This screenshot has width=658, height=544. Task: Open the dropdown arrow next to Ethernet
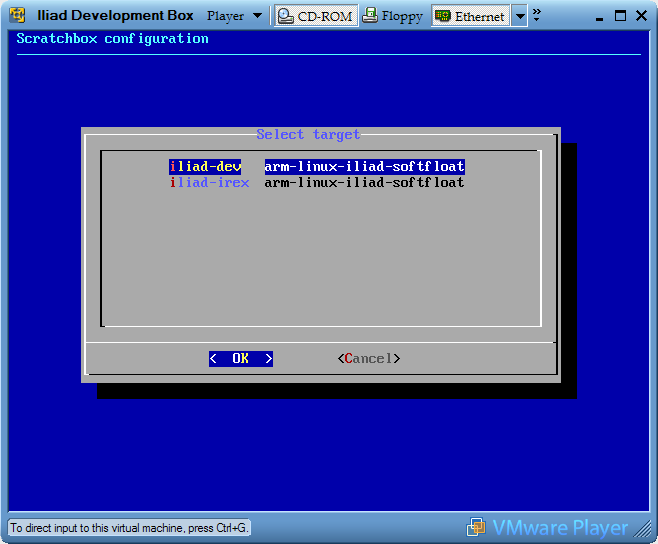tap(520, 16)
